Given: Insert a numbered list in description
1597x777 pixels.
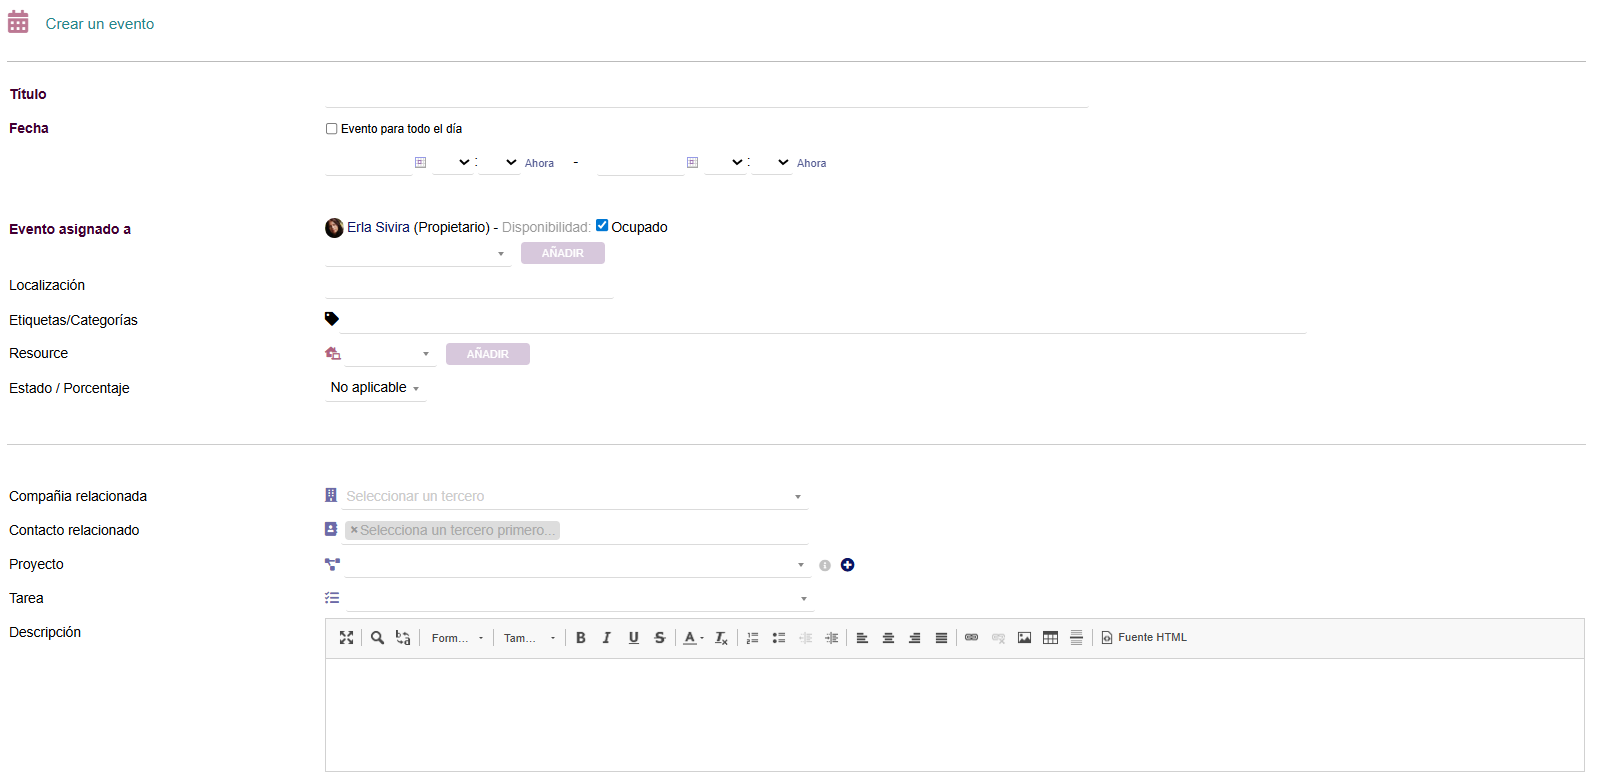Looking at the screenshot, I should click(752, 638).
